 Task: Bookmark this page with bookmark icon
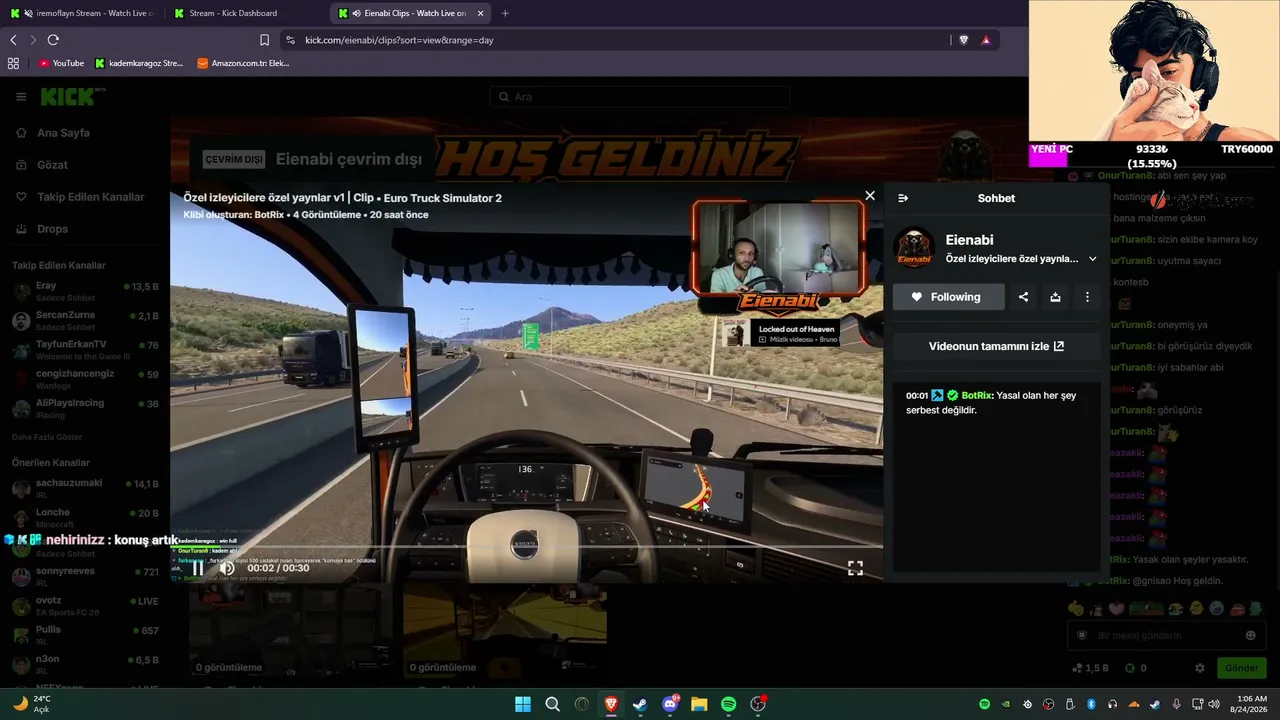tap(264, 40)
